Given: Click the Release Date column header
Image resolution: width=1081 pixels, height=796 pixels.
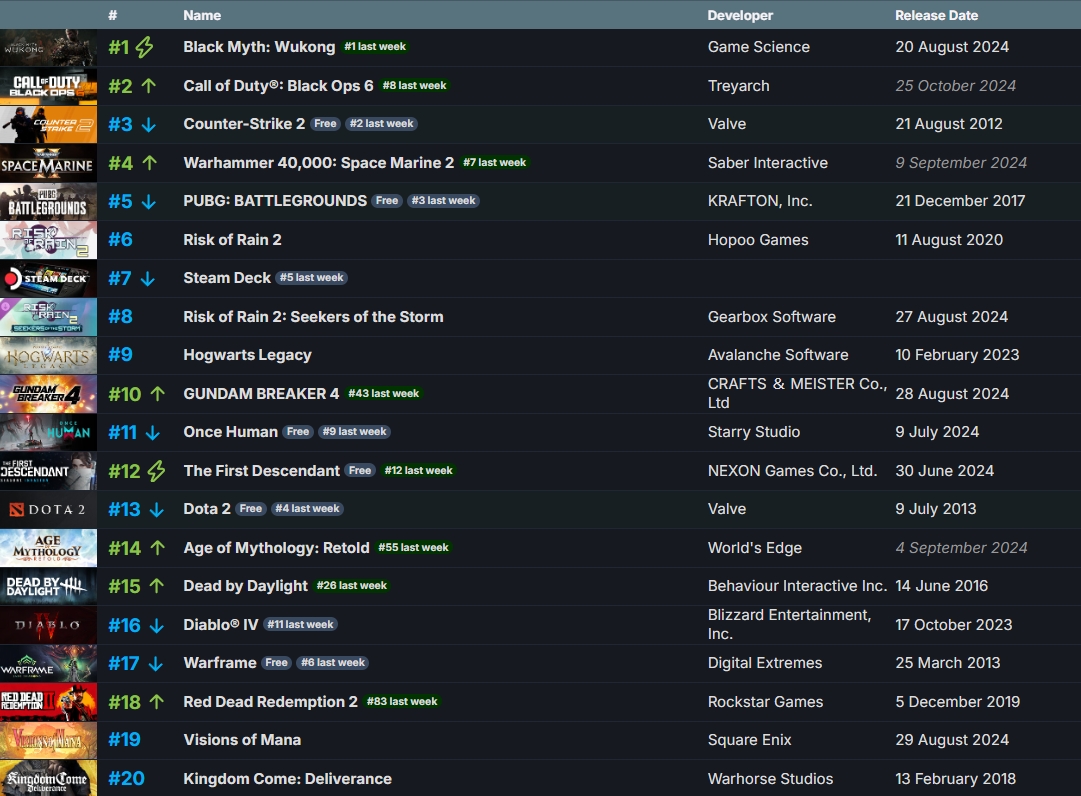Looking at the screenshot, I should [936, 15].
